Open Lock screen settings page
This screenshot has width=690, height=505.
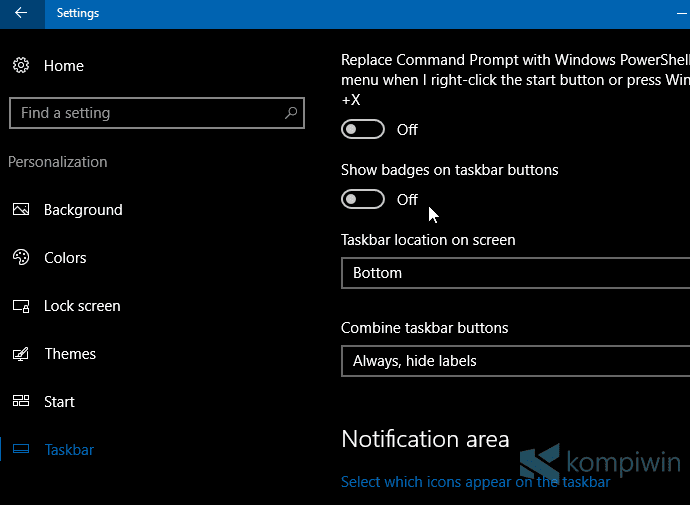[82, 306]
